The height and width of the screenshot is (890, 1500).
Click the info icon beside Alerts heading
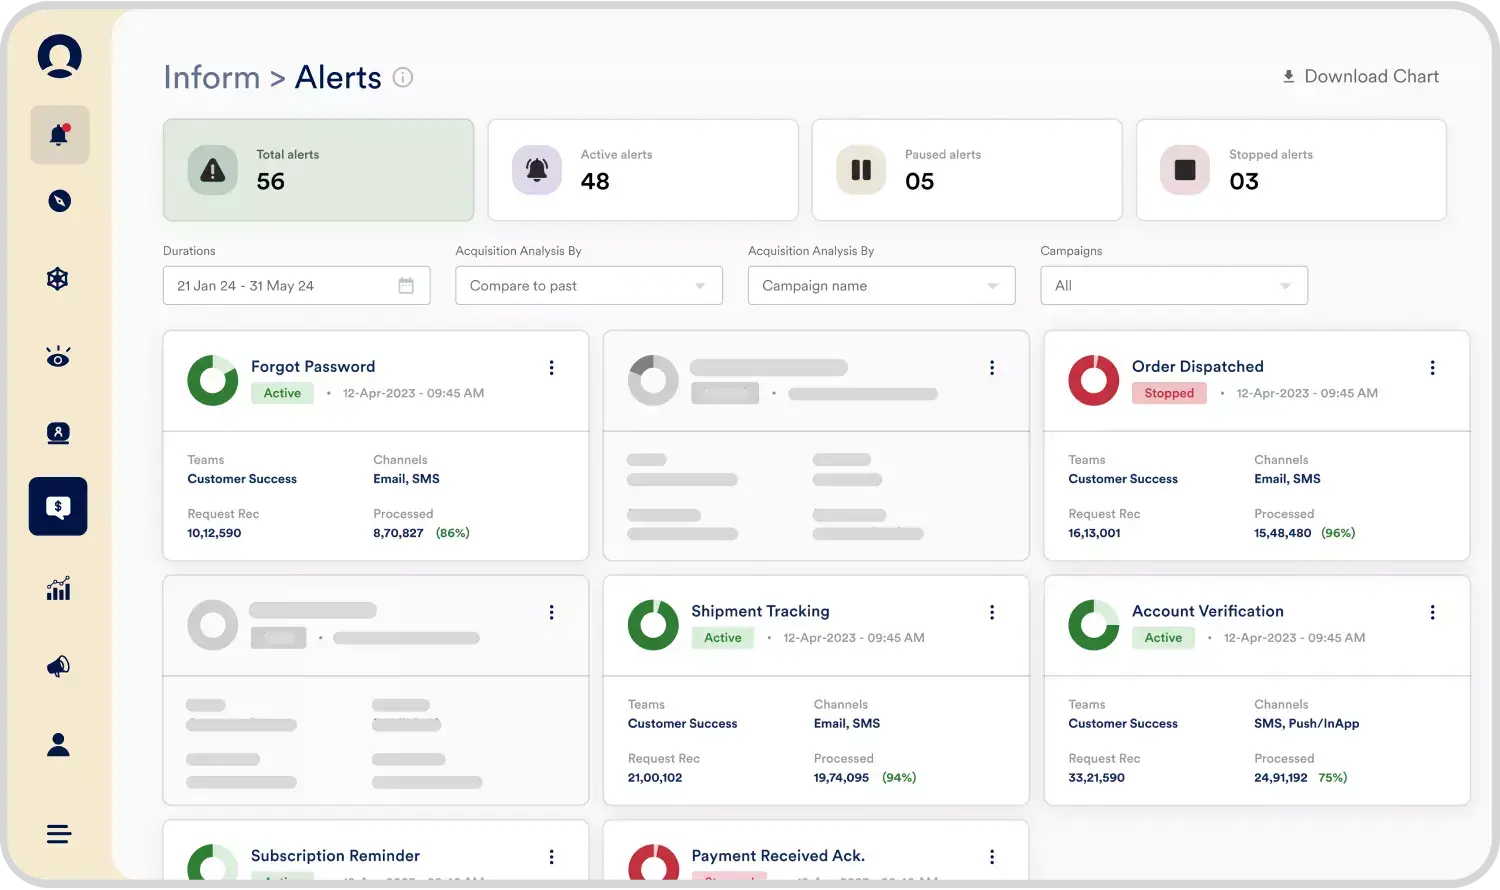tap(403, 77)
